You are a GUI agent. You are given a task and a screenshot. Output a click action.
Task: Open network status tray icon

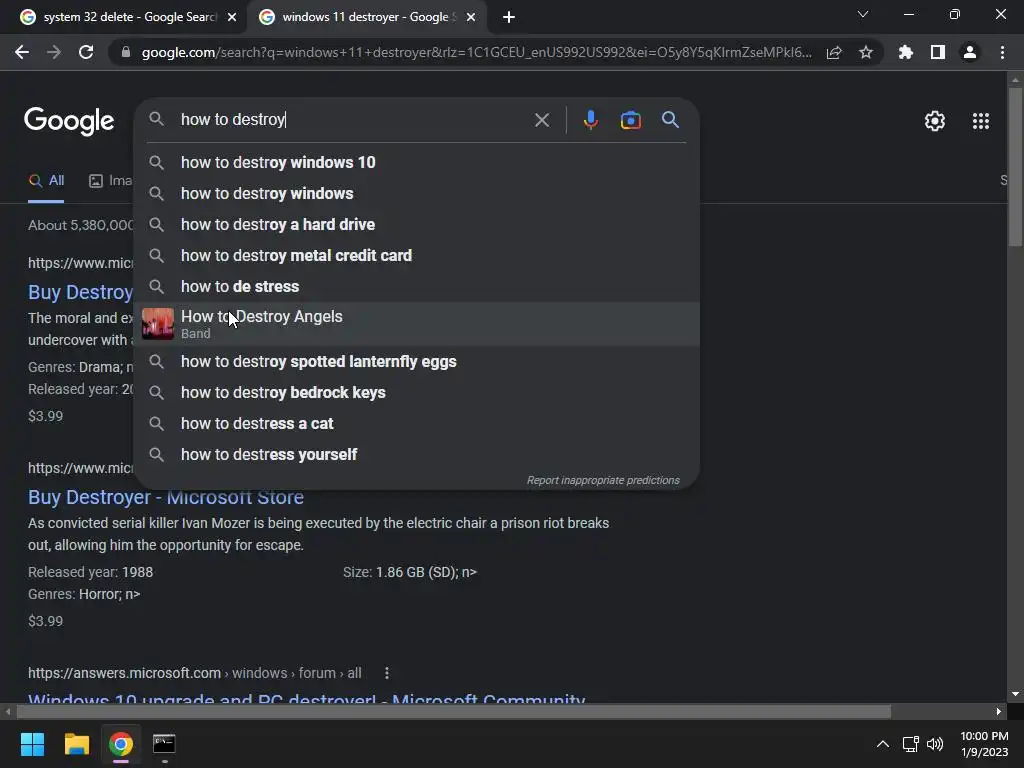910,744
